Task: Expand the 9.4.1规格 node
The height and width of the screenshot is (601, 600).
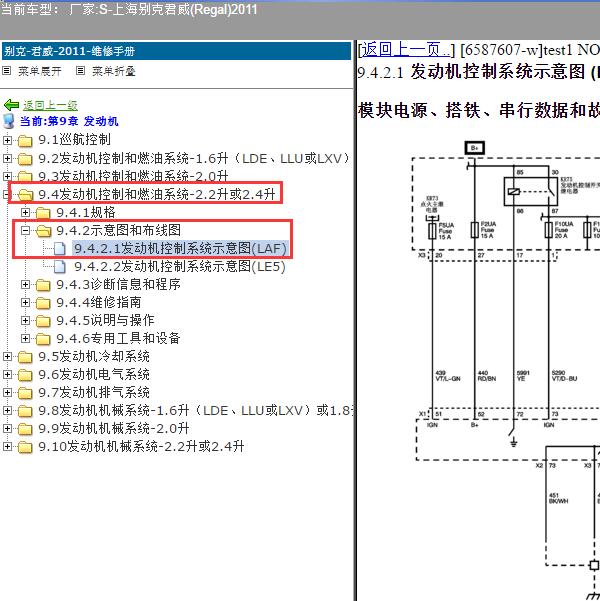Action: tap(25, 212)
